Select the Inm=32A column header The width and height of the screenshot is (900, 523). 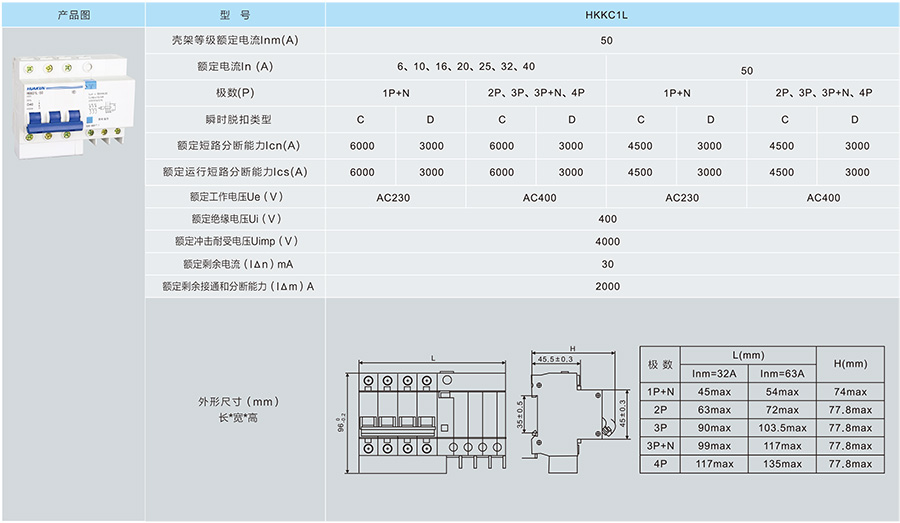click(x=714, y=374)
